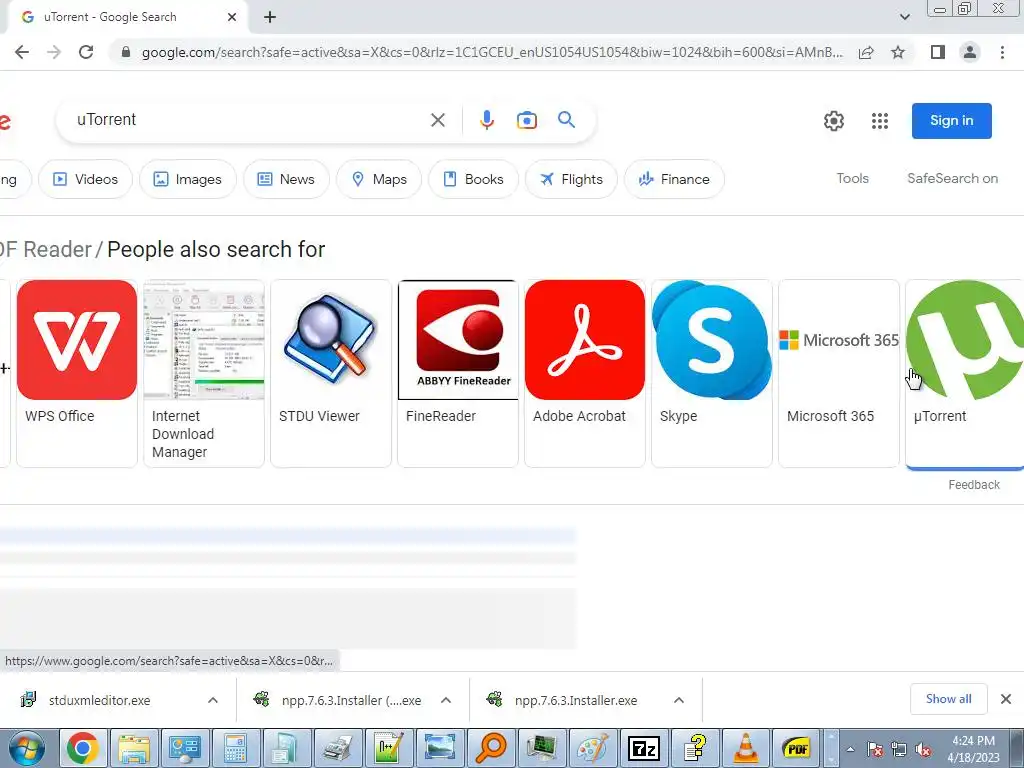The width and height of the screenshot is (1024, 768).
Task: Submit search with magnifier icon
Action: tap(566, 120)
